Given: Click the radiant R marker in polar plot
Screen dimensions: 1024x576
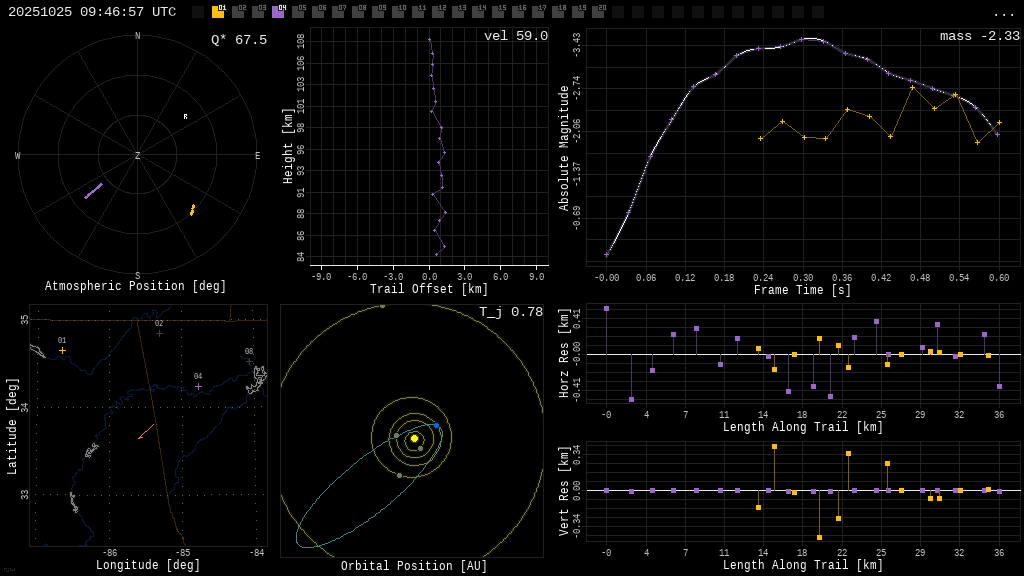Looking at the screenshot, I should [185, 117].
